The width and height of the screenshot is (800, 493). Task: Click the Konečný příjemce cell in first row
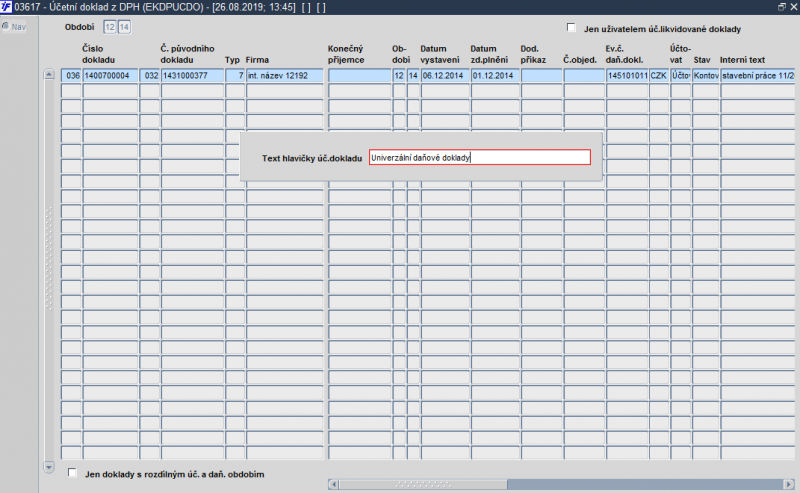coord(360,76)
